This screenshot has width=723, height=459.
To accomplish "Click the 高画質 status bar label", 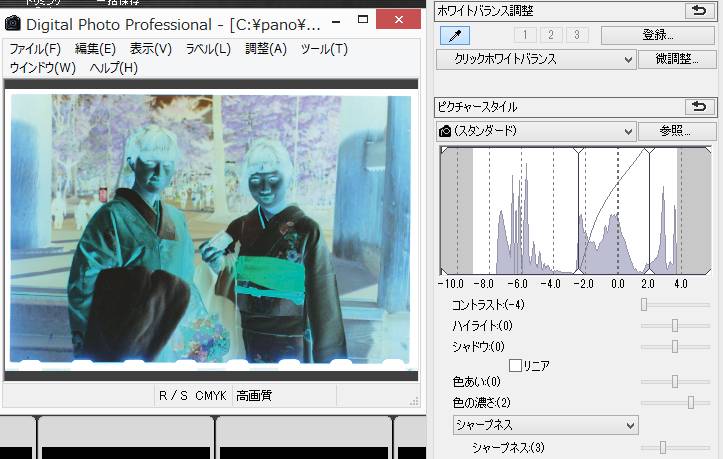I will click(254, 396).
